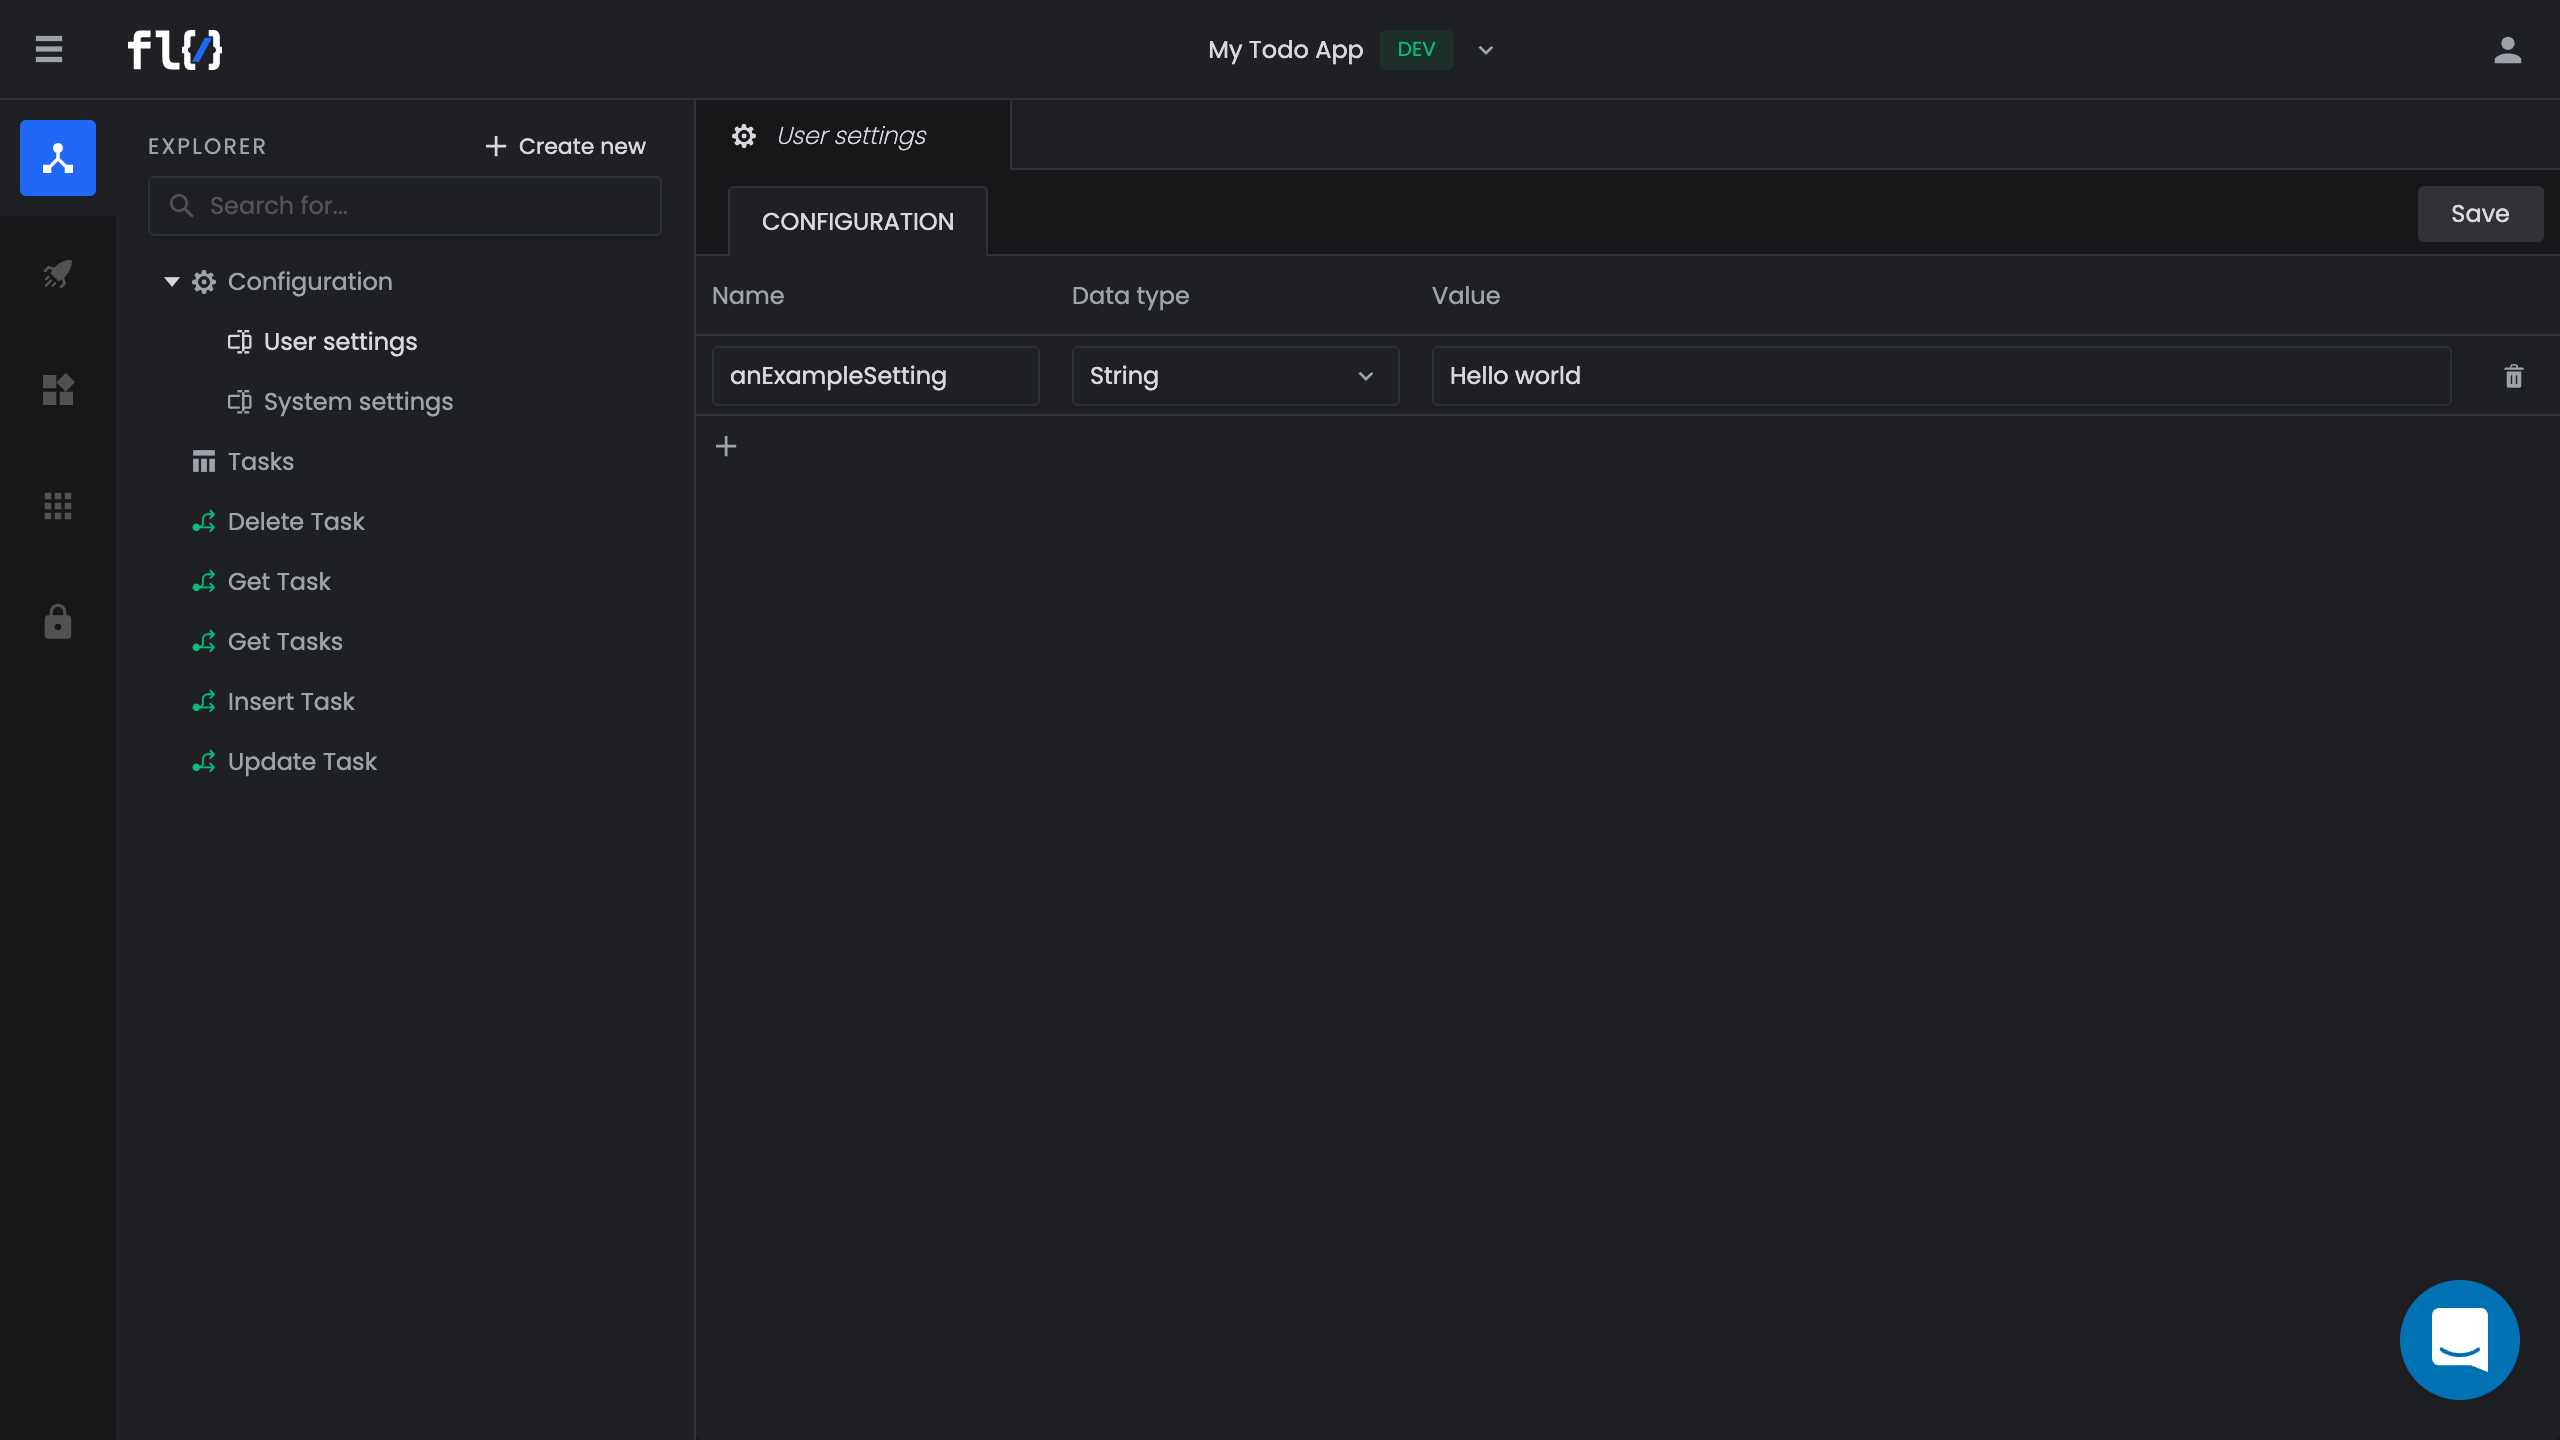Click Create new in Explorer
The image size is (2560, 1440).
(x=565, y=146)
